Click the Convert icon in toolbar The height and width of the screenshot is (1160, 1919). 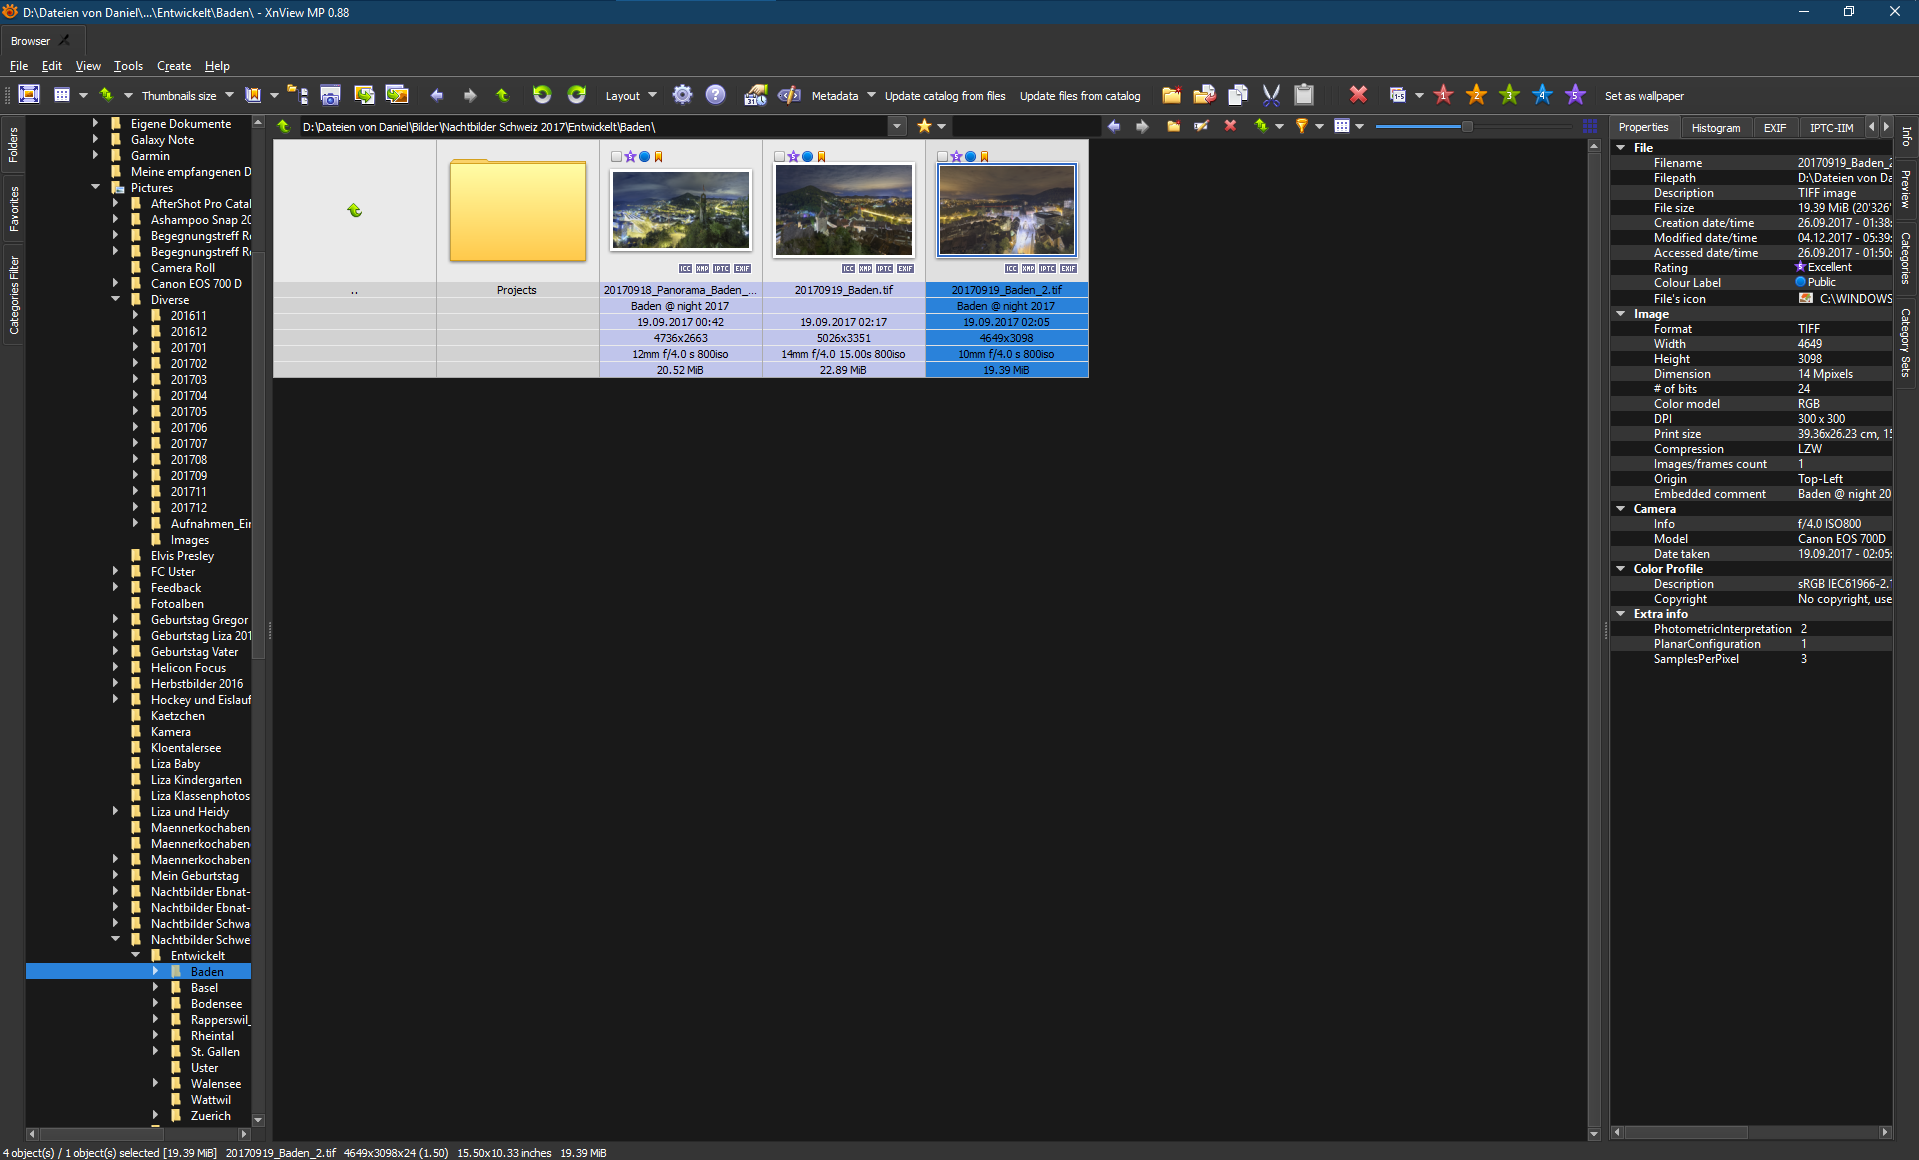tap(364, 95)
